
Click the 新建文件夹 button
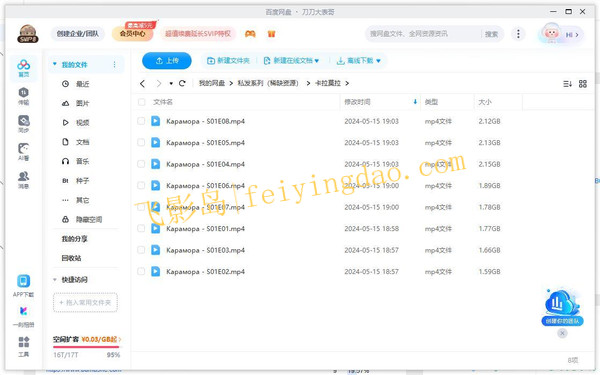(x=228, y=61)
